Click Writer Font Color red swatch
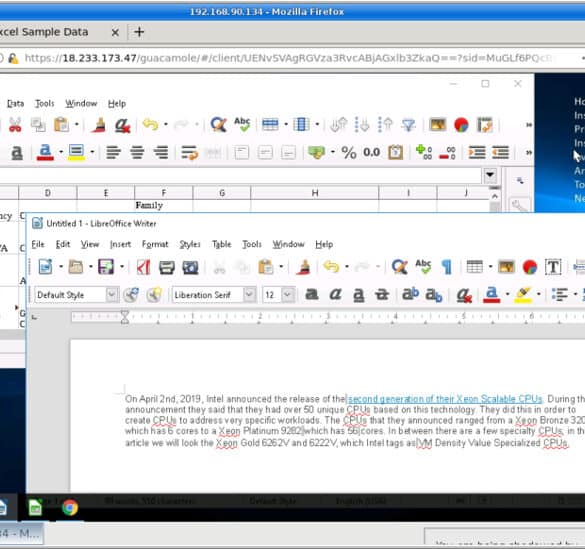585x549 pixels. point(491,295)
